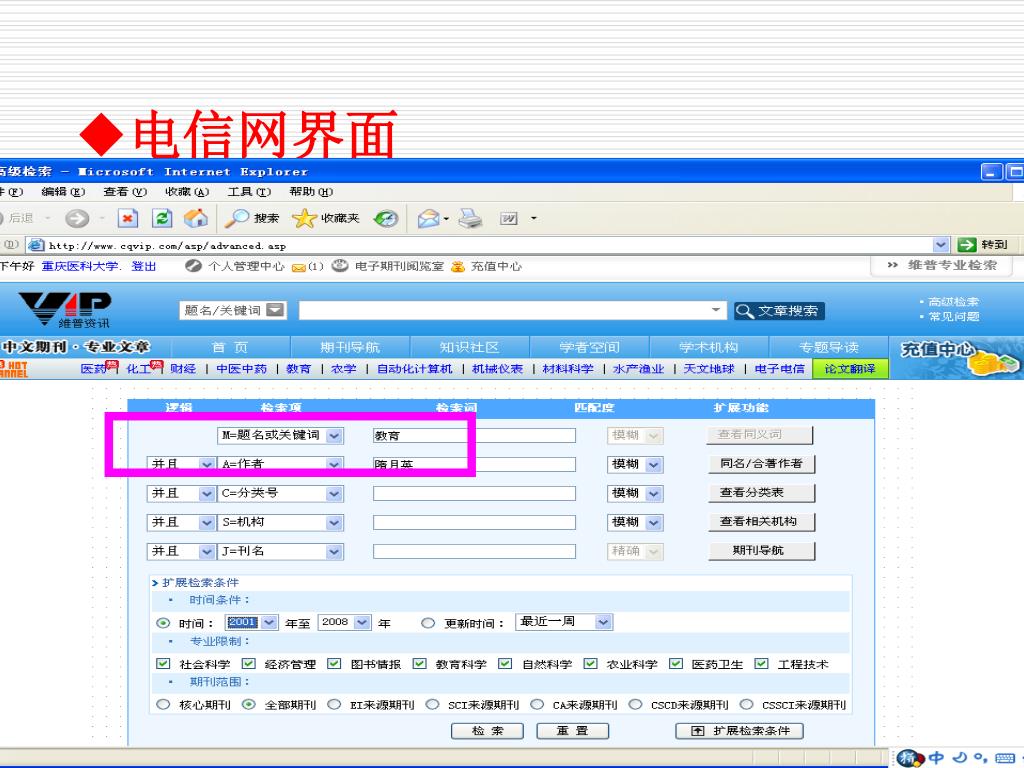Click the 扩展检索条件 button

point(739,731)
